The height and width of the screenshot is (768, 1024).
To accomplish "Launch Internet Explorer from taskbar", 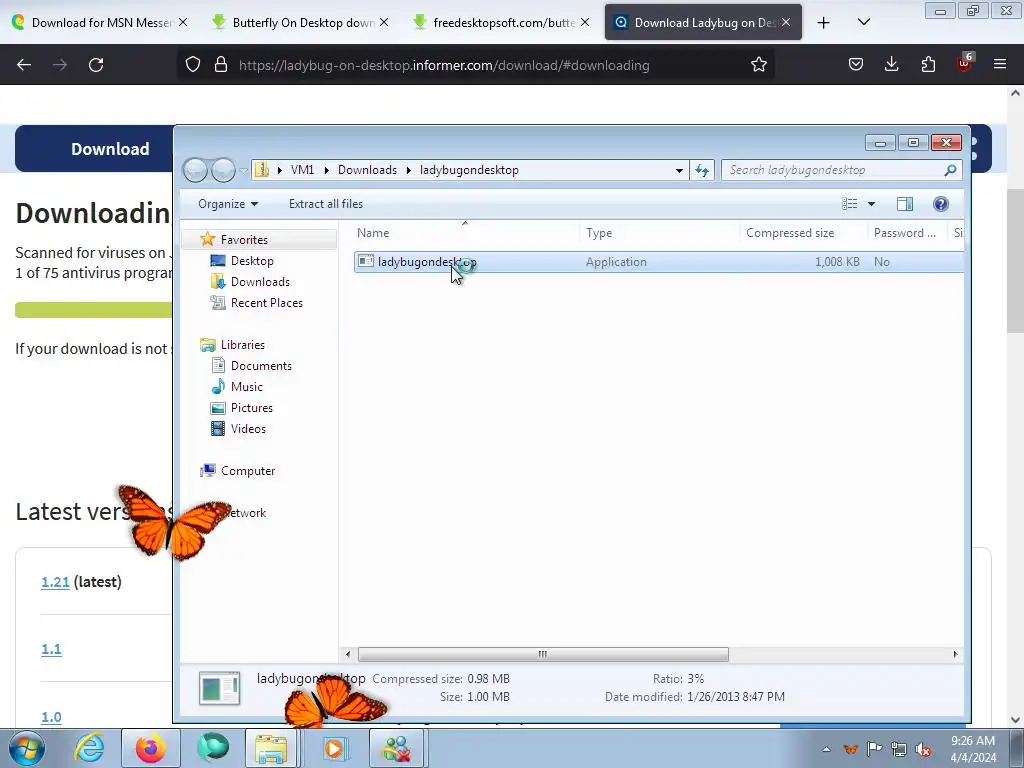I will click(x=89, y=748).
